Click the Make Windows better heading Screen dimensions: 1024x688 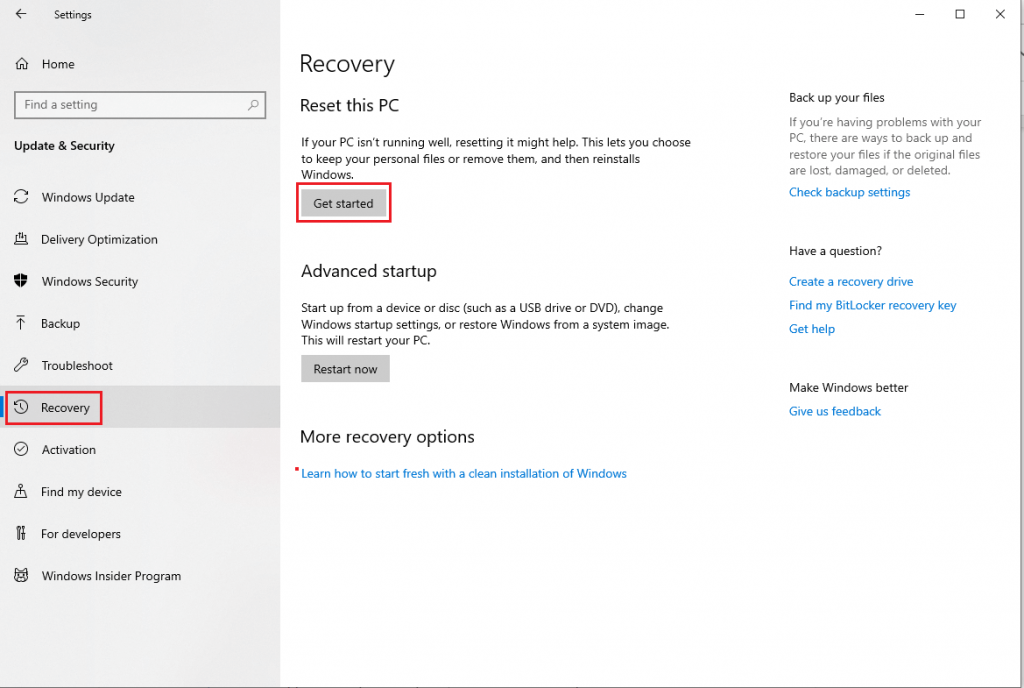tap(848, 388)
